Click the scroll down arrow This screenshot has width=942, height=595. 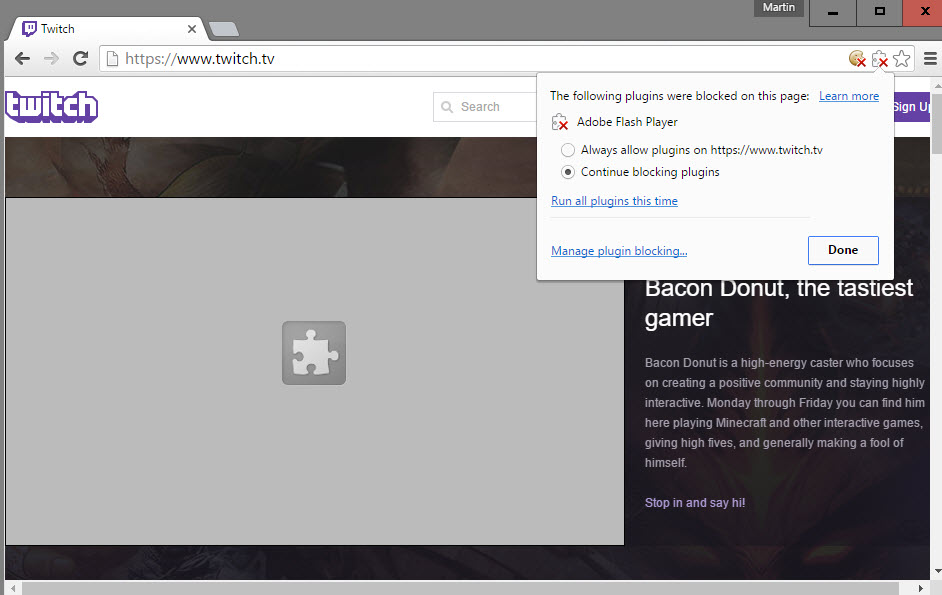click(x=937, y=572)
